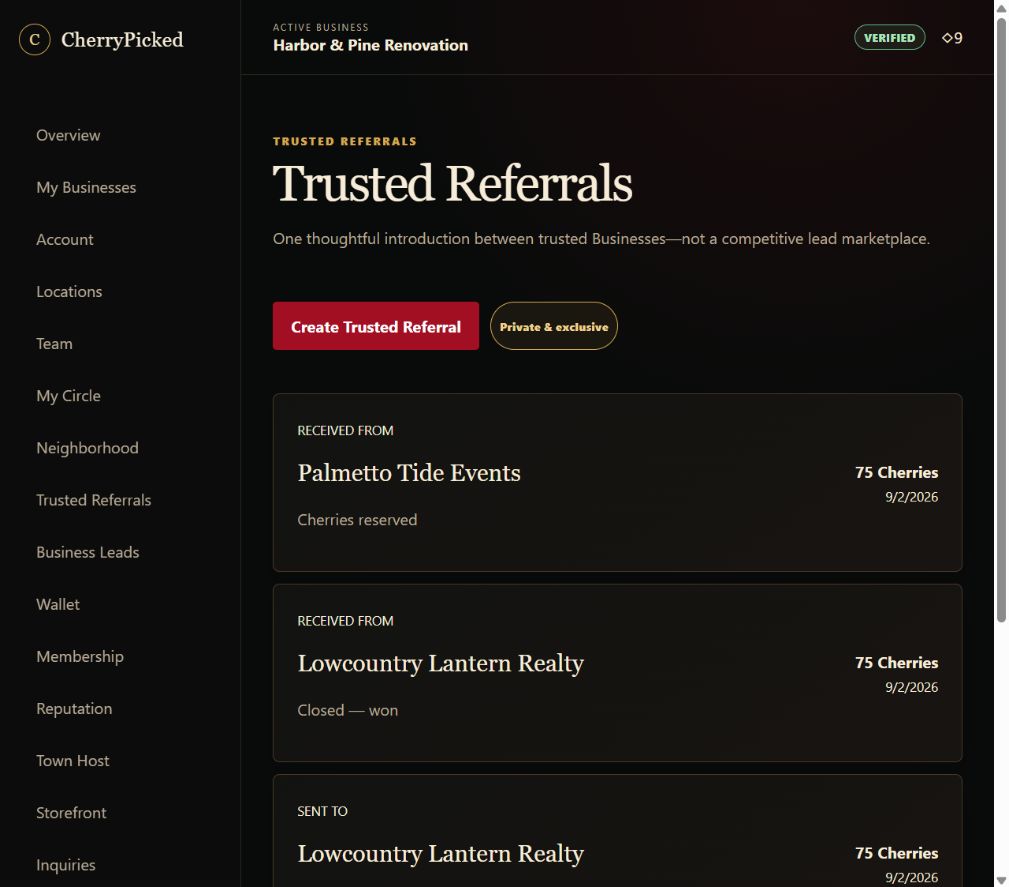The width and height of the screenshot is (1009, 887).
Task: Click the SENT TO label
Action: [322, 811]
